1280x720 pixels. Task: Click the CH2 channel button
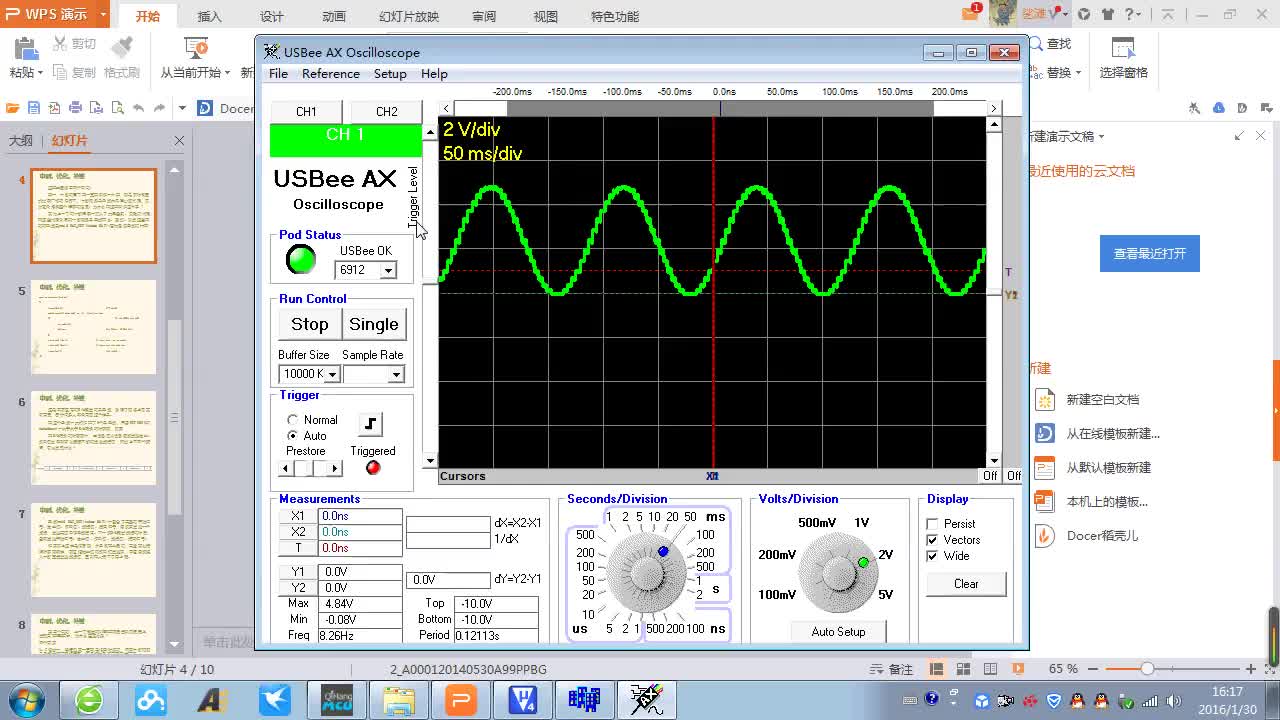click(x=386, y=111)
